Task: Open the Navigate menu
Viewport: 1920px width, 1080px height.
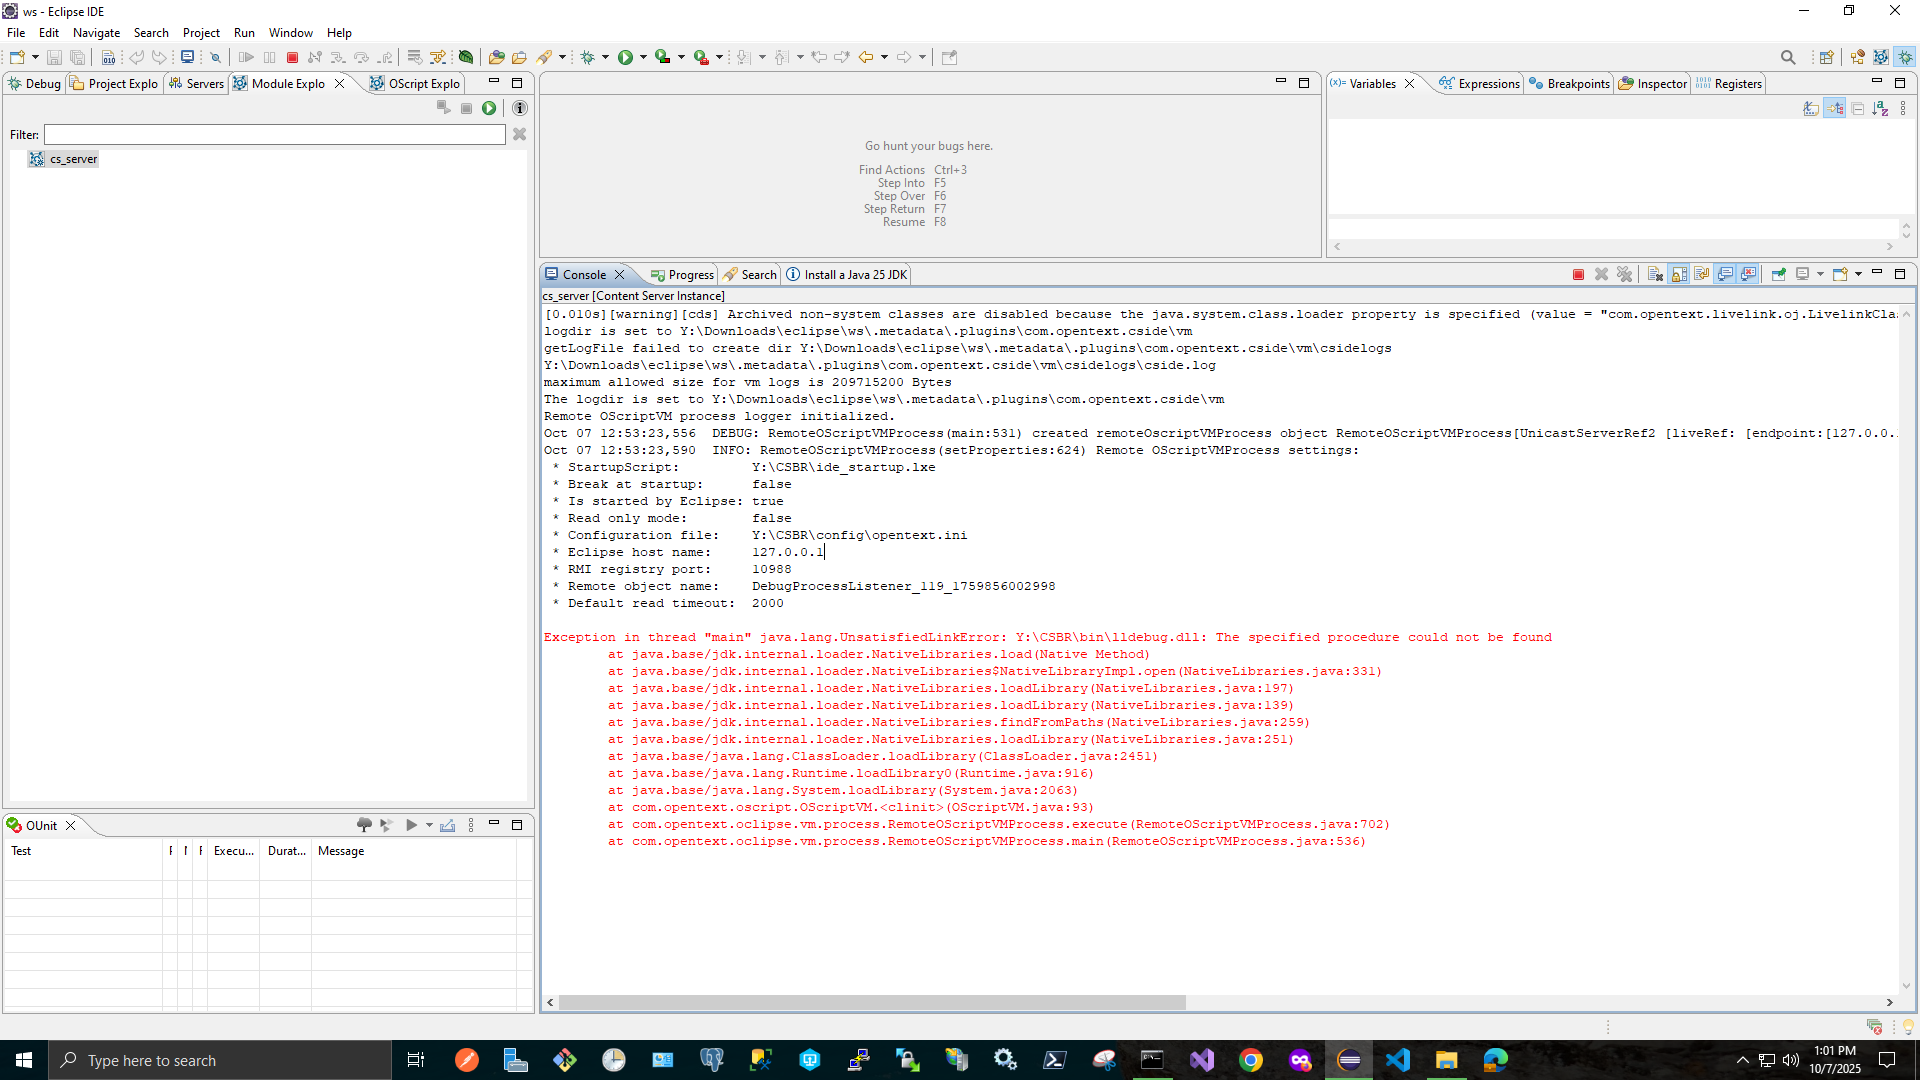Action: [x=96, y=33]
